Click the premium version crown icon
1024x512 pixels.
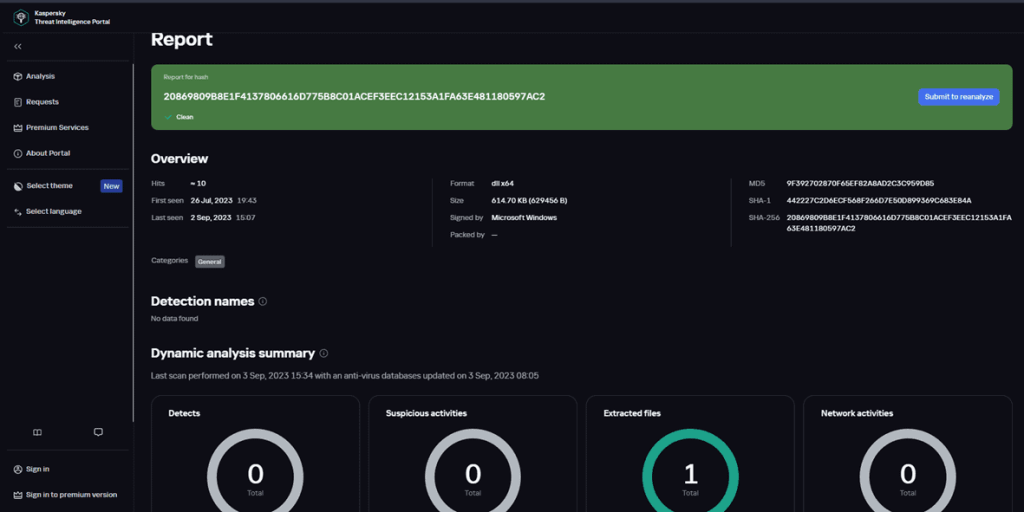click(18, 494)
